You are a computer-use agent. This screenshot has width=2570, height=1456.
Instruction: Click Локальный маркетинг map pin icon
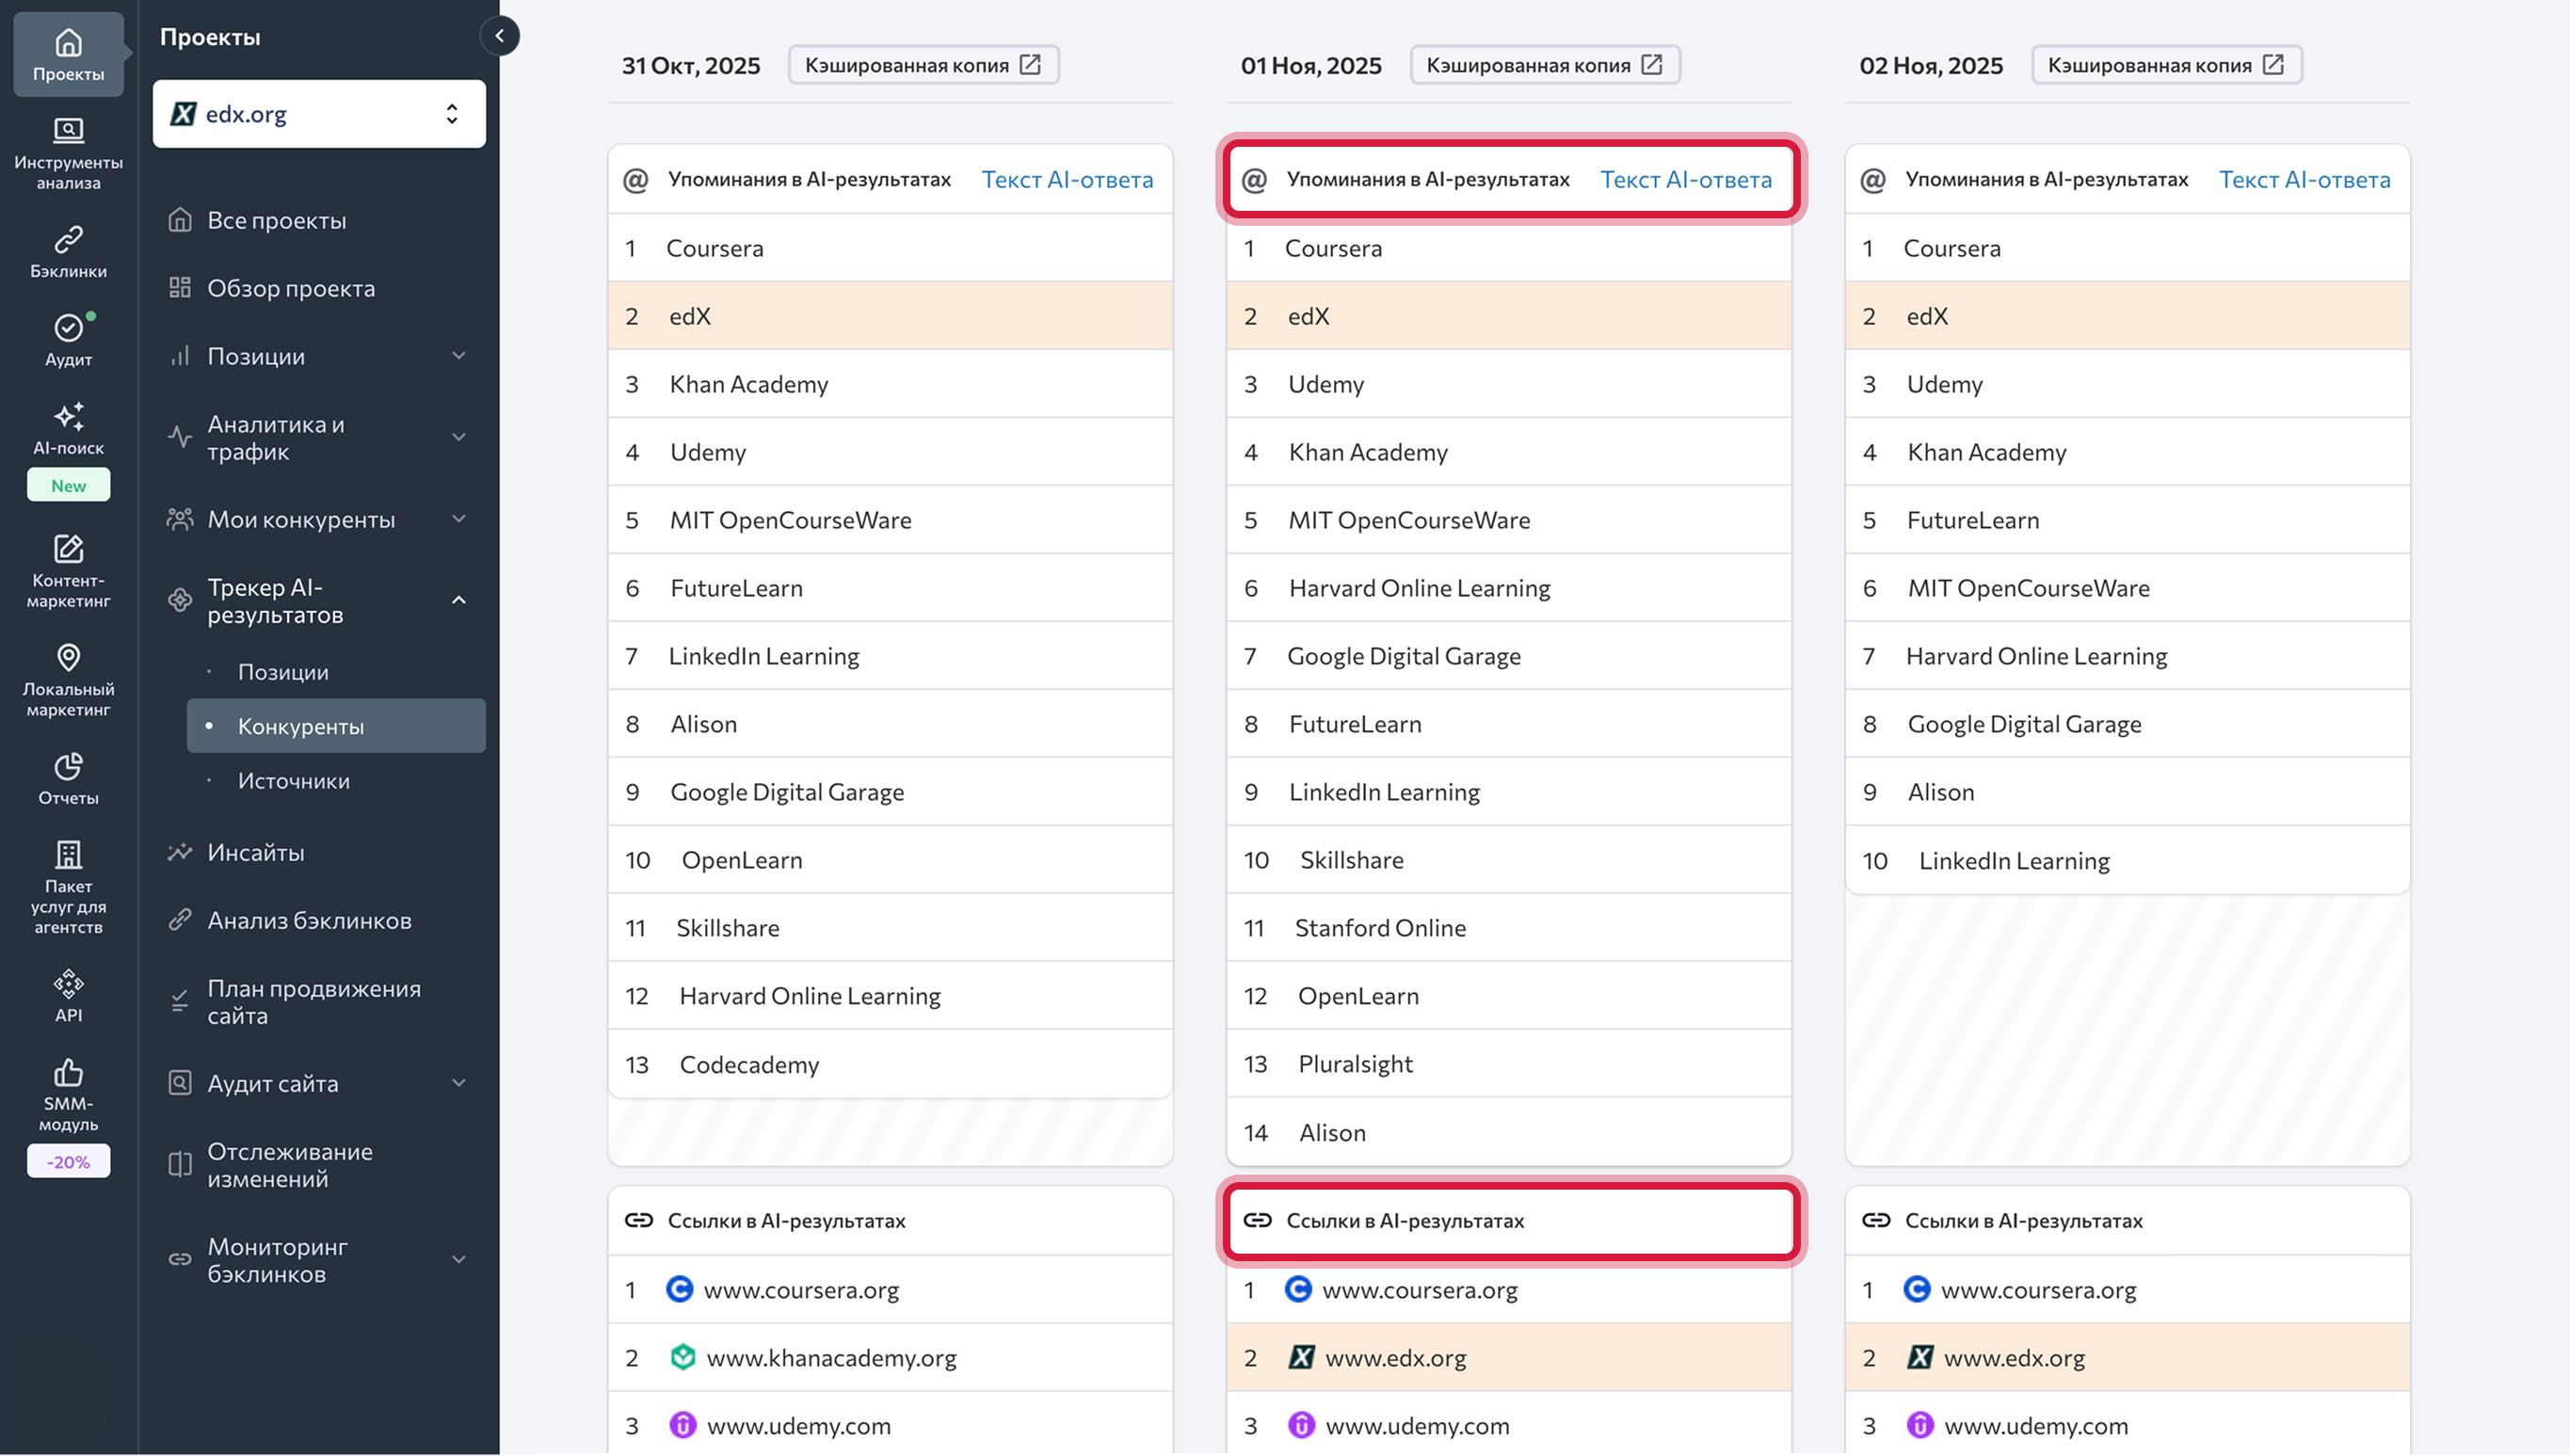[68, 658]
